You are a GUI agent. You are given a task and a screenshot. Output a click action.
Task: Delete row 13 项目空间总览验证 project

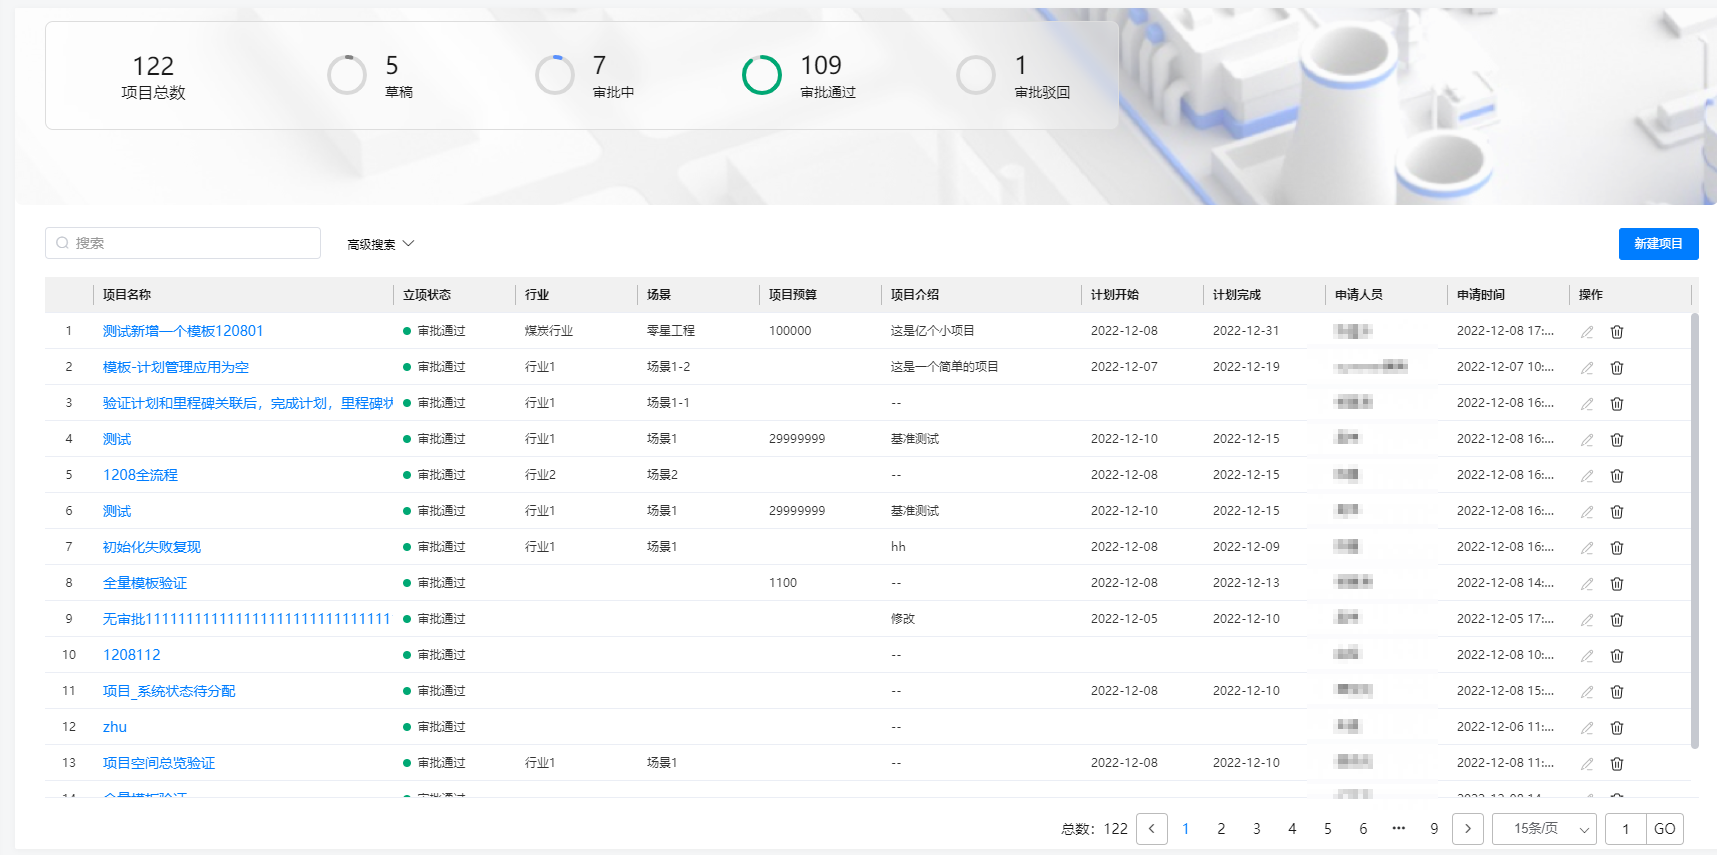[1617, 764]
